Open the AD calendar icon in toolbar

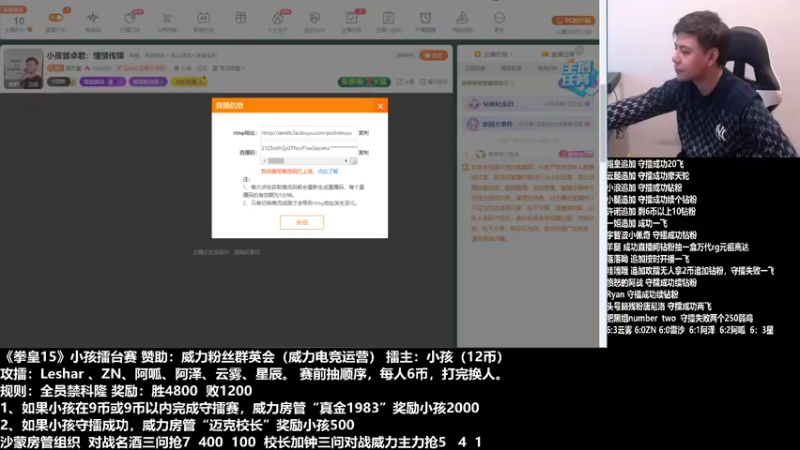click(x=203, y=18)
